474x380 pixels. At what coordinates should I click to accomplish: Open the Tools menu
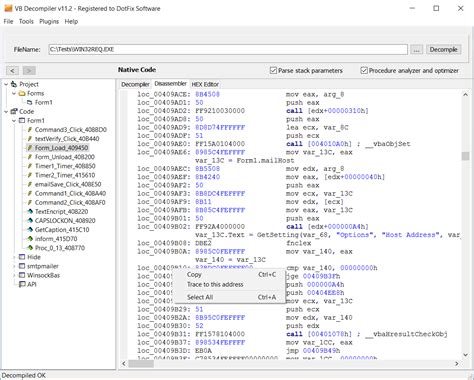point(26,21)
